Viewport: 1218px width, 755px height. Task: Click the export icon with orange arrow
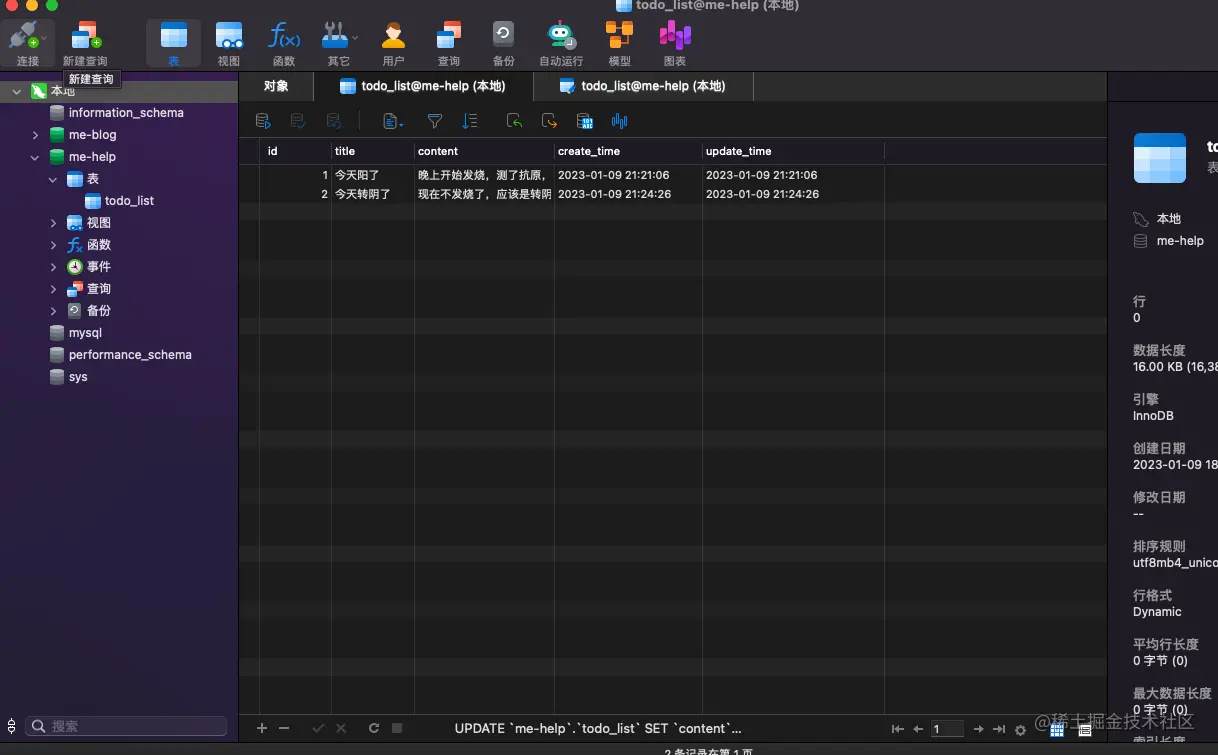pyautogui.click(x=549, y=121)
